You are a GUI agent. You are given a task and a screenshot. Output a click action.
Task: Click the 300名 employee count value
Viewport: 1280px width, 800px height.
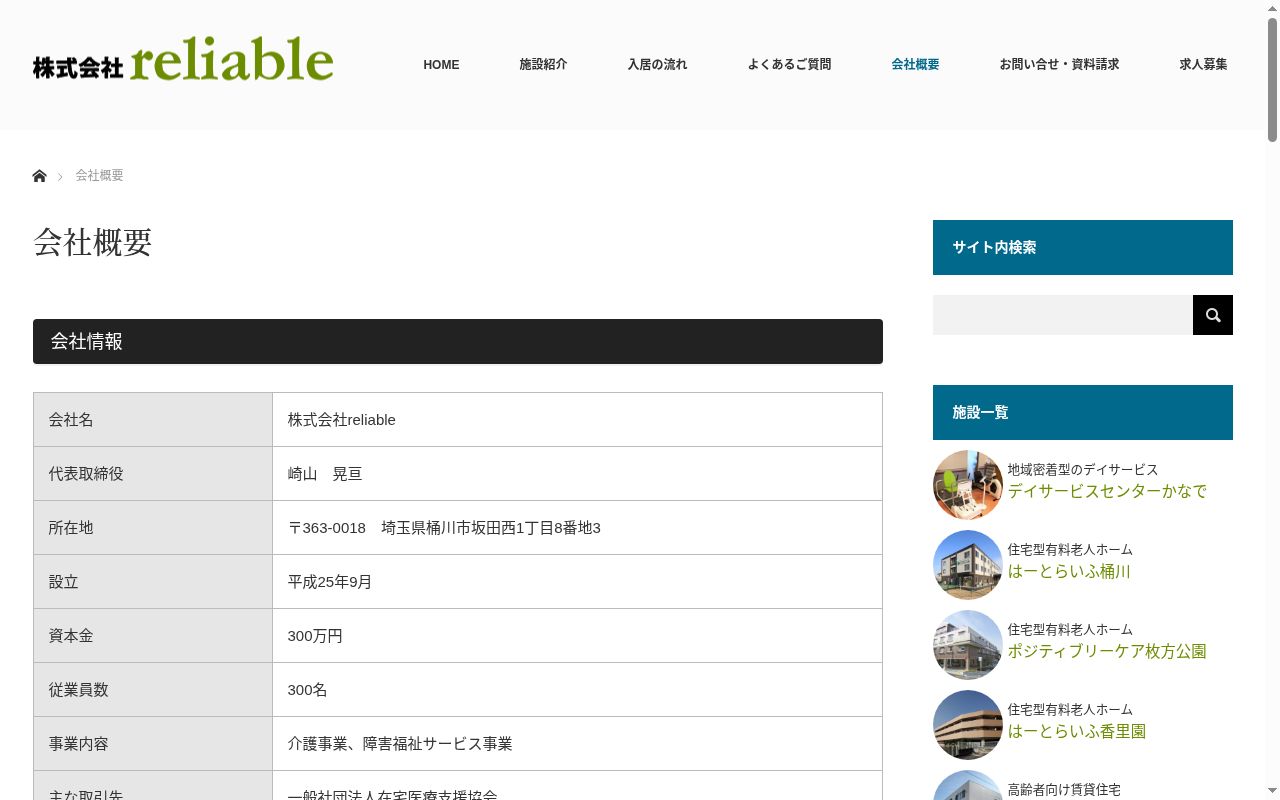coord(307,690)
